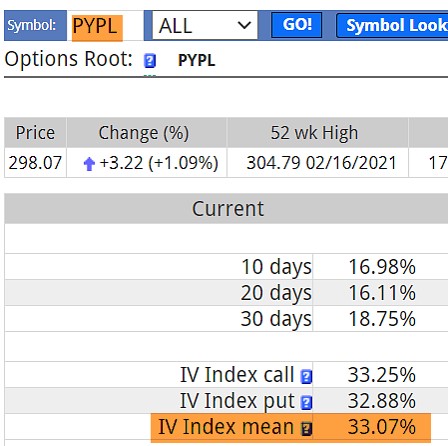Screen dimensions: 448x446
Task: Open help icon beside IV Index call
Action: click(x=306, y=376)
